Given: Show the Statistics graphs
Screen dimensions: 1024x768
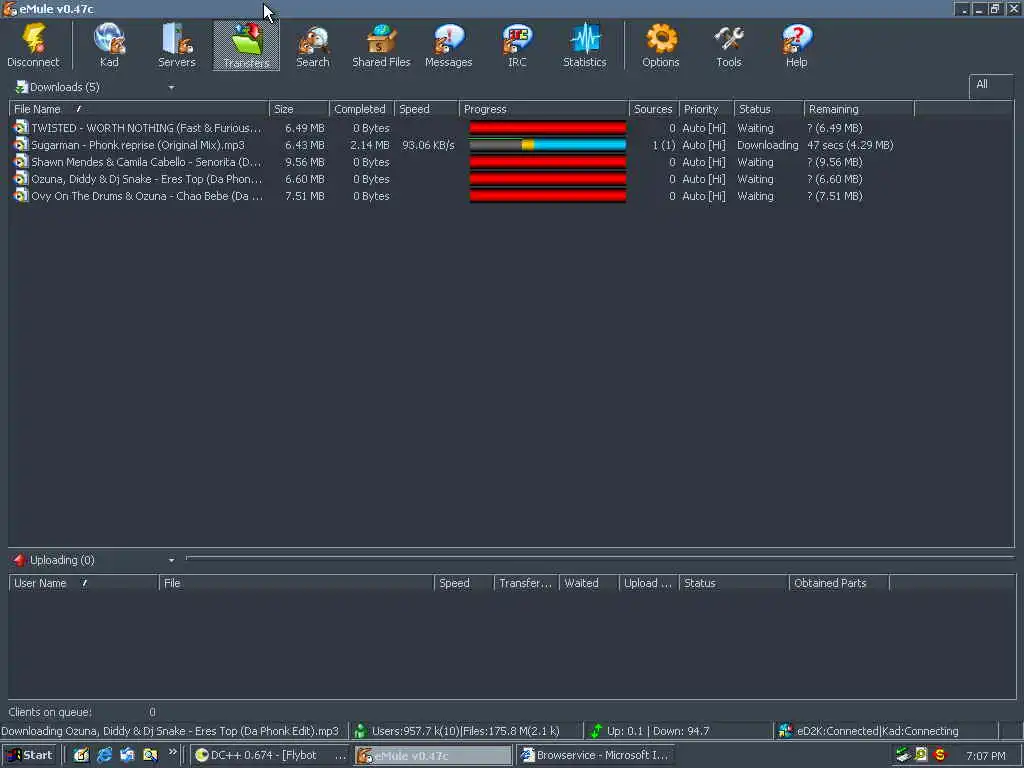Looking at the screenshot, I should (584, 46).
